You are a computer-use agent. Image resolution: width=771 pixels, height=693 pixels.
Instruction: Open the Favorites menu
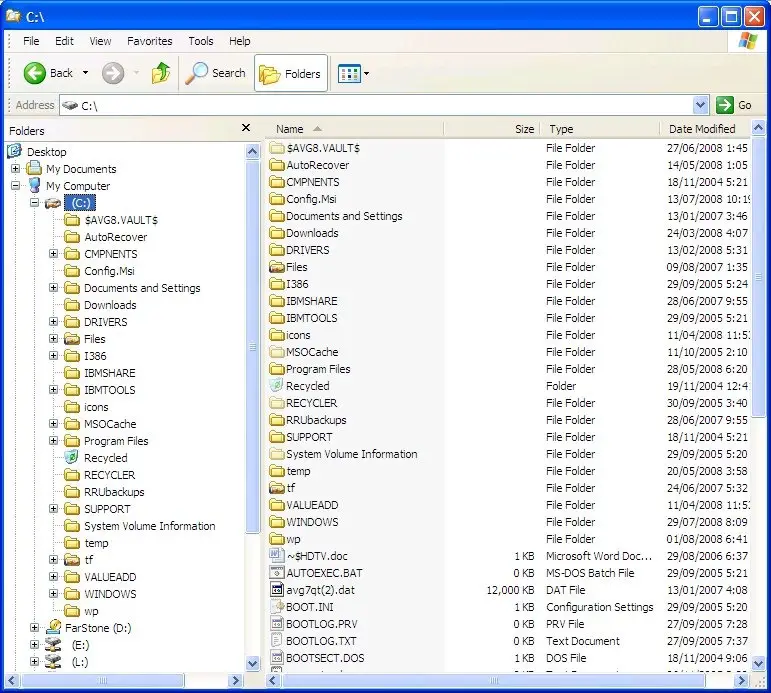[x=149, y=41]
